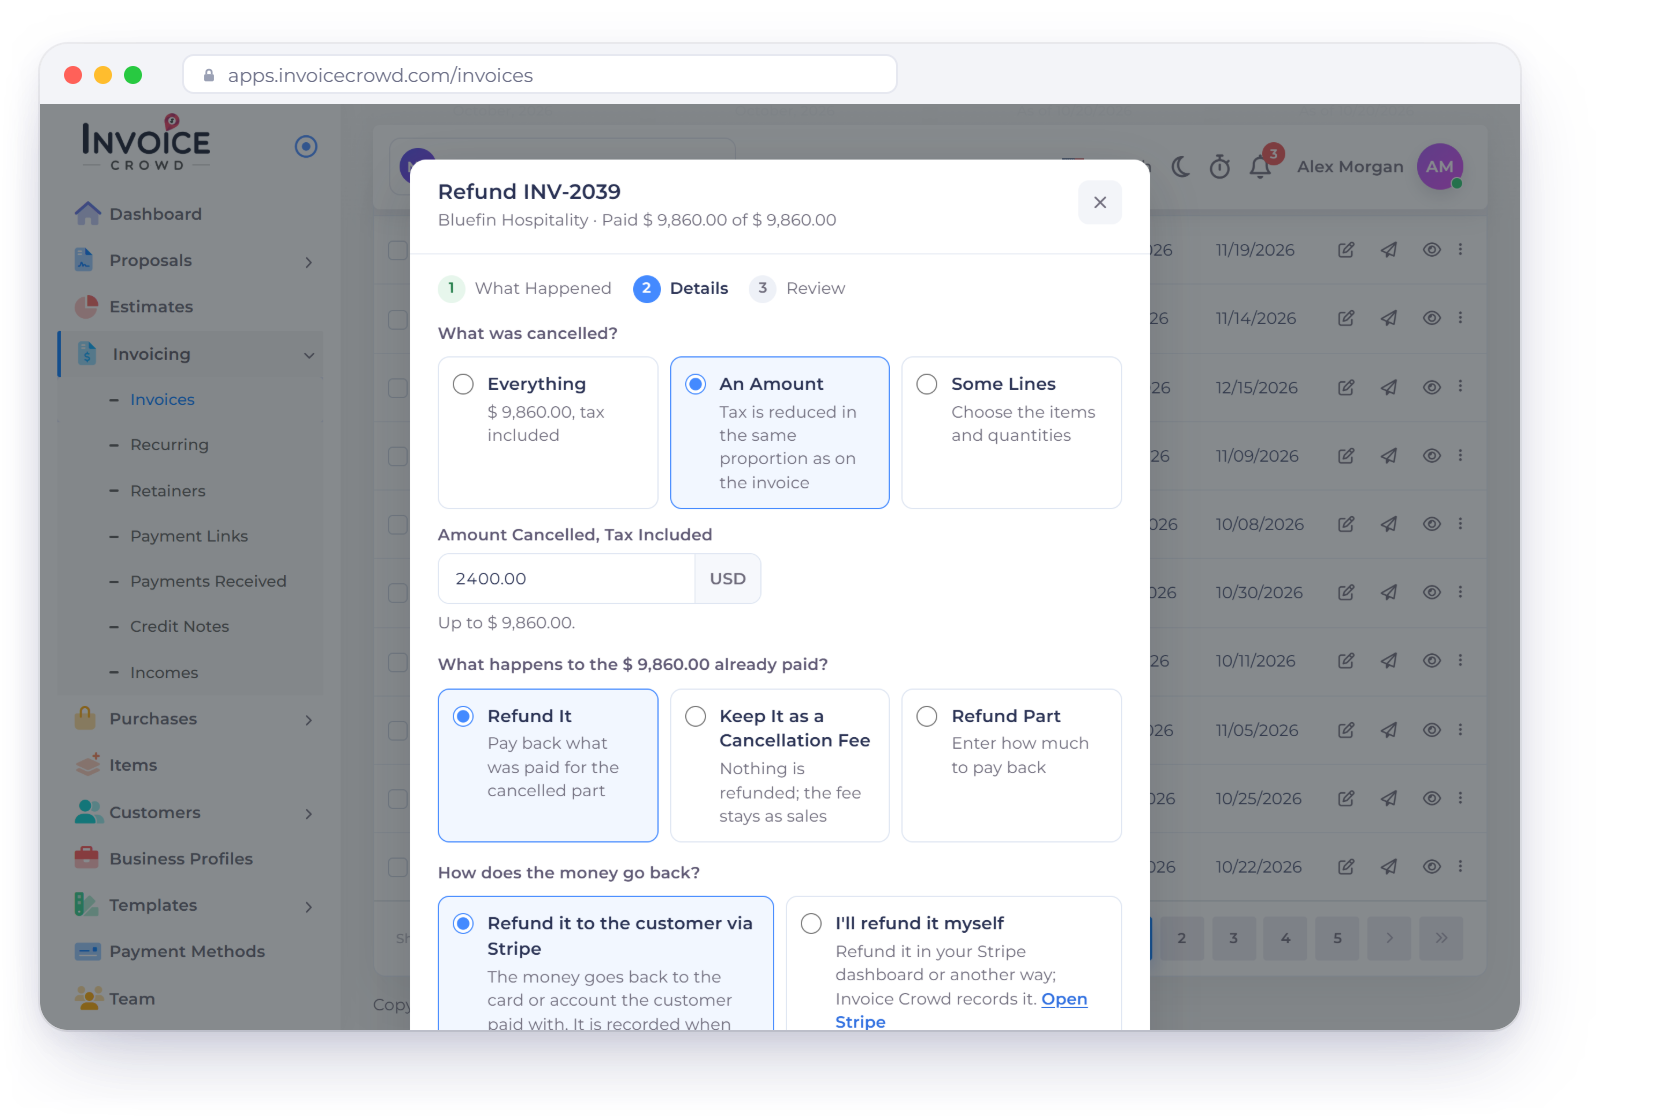Choose the Some Lines option
The image size is (1680, 1120).
pos(1012,433)
